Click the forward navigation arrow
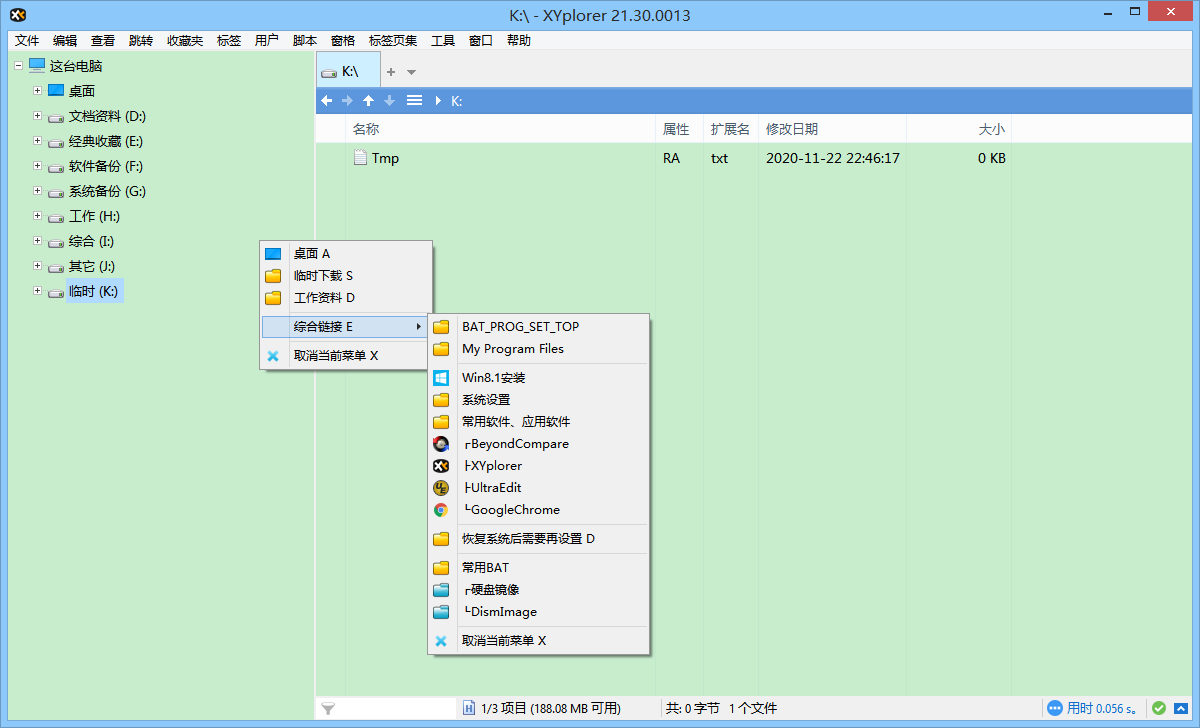Image resolution: width=1200 pixels, height=728 pixels. coord(347,100)
